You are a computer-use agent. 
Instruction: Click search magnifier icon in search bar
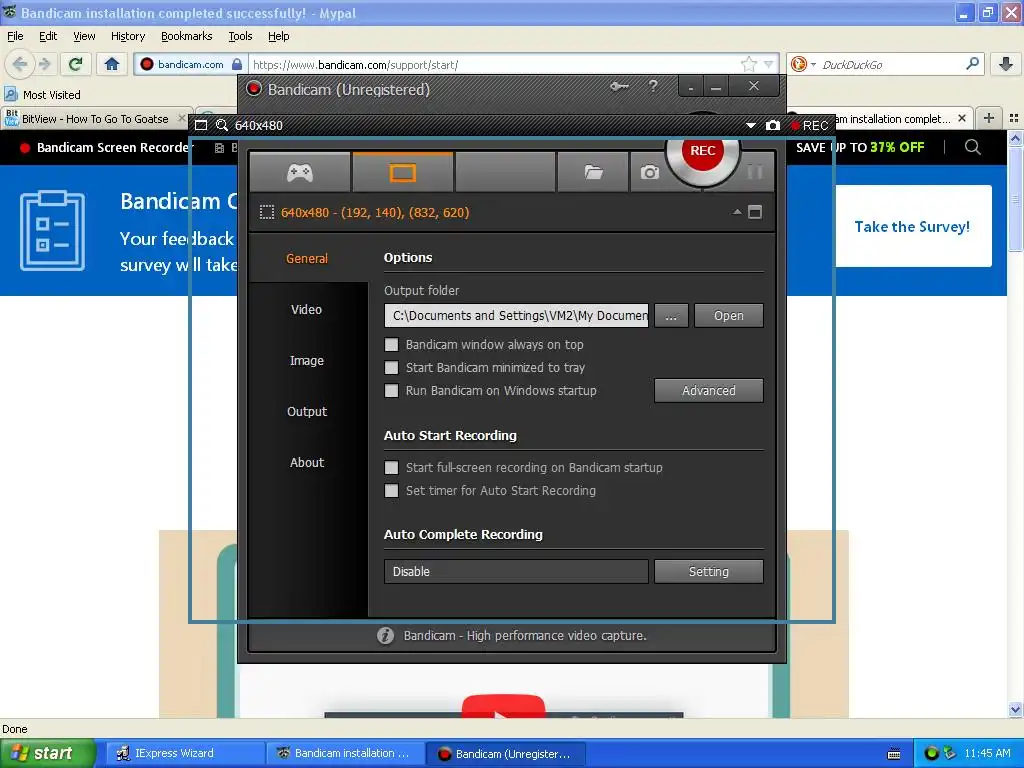click(x=972, y=64)
